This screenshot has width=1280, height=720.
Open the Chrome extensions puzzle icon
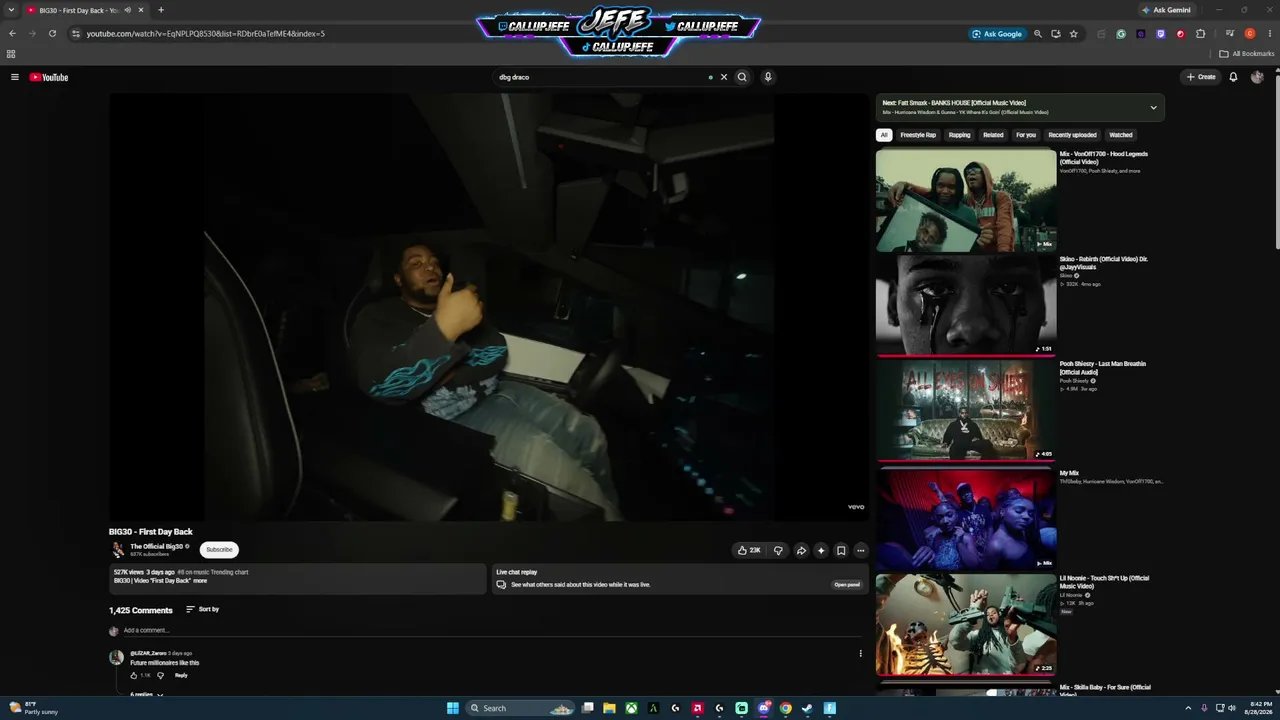pyautogui.click(x=1201, y=33)
